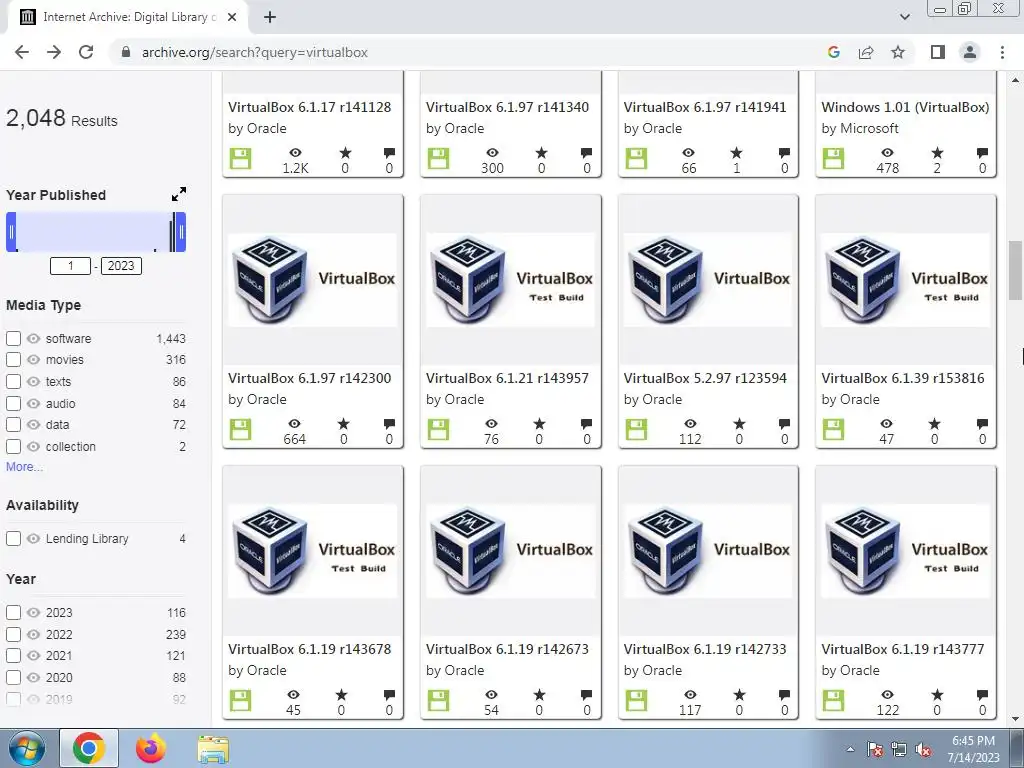Grab the left year range slider handle
The image size is (1024, 768).
(11, 232)
